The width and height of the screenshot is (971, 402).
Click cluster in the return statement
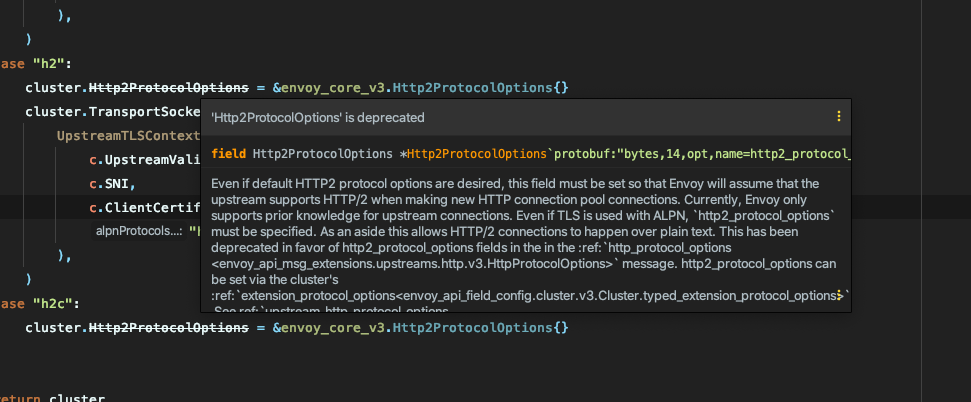[x=77, y=399]
